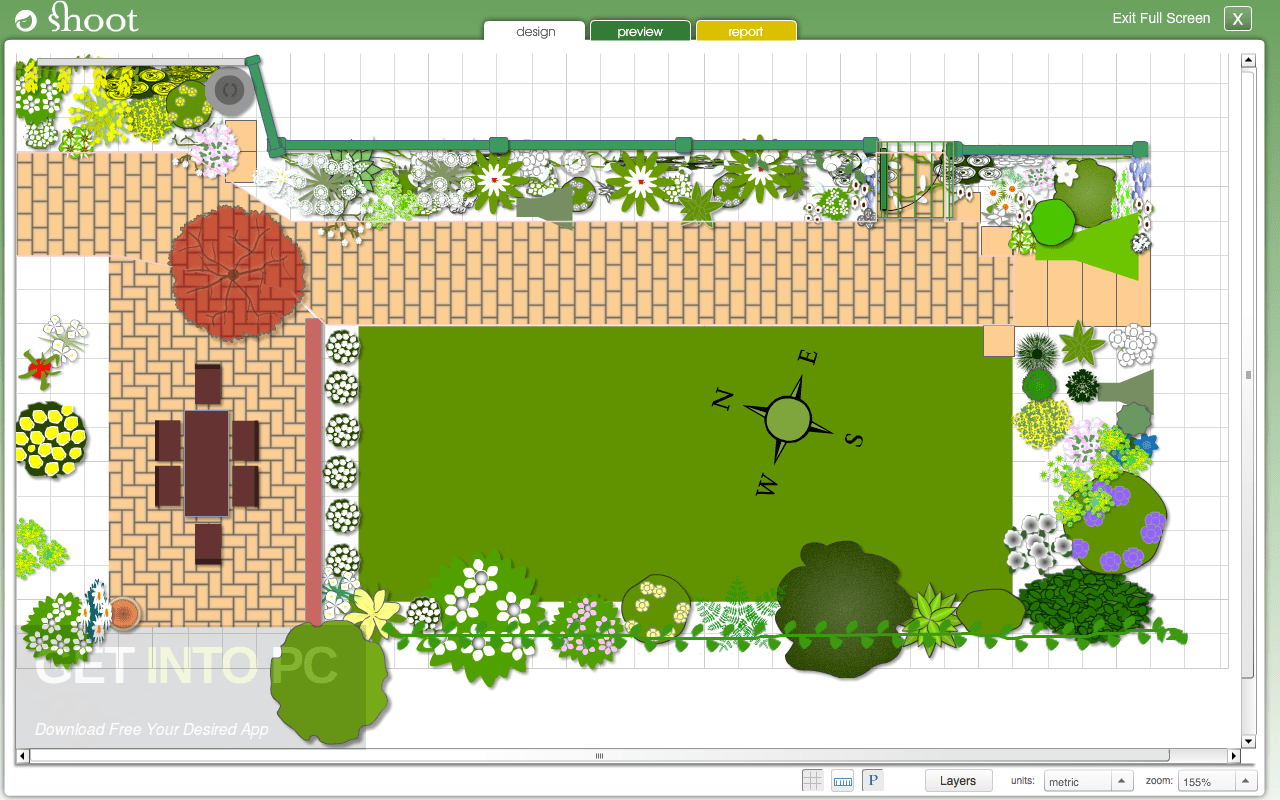Select the garden gate near the top fence
Image resolution: width=1280 pixels, height=800 pixels.
[915, 180]
